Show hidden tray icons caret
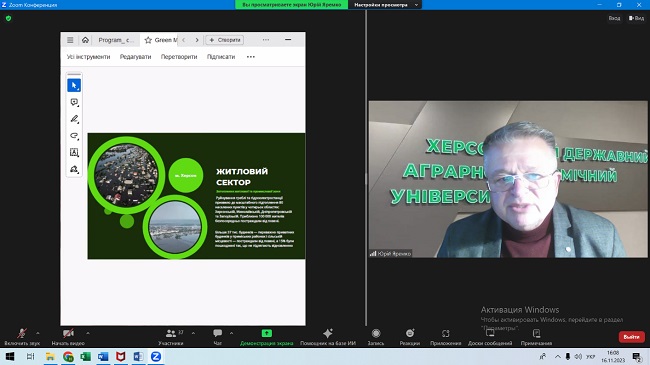This screenshot has width=650, height=365. click(x=558, y=356)
